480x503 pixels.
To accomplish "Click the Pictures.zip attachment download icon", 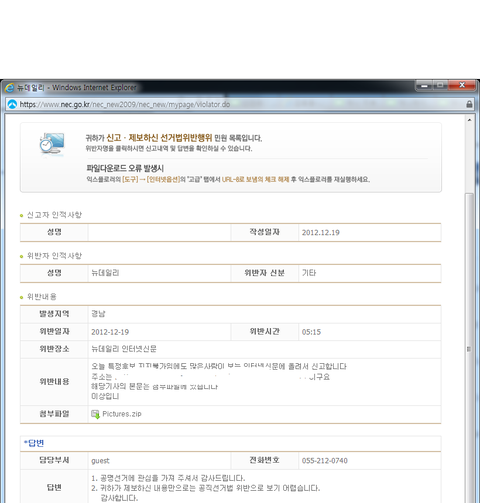I will pyautogui.click(x=95, y=414).
